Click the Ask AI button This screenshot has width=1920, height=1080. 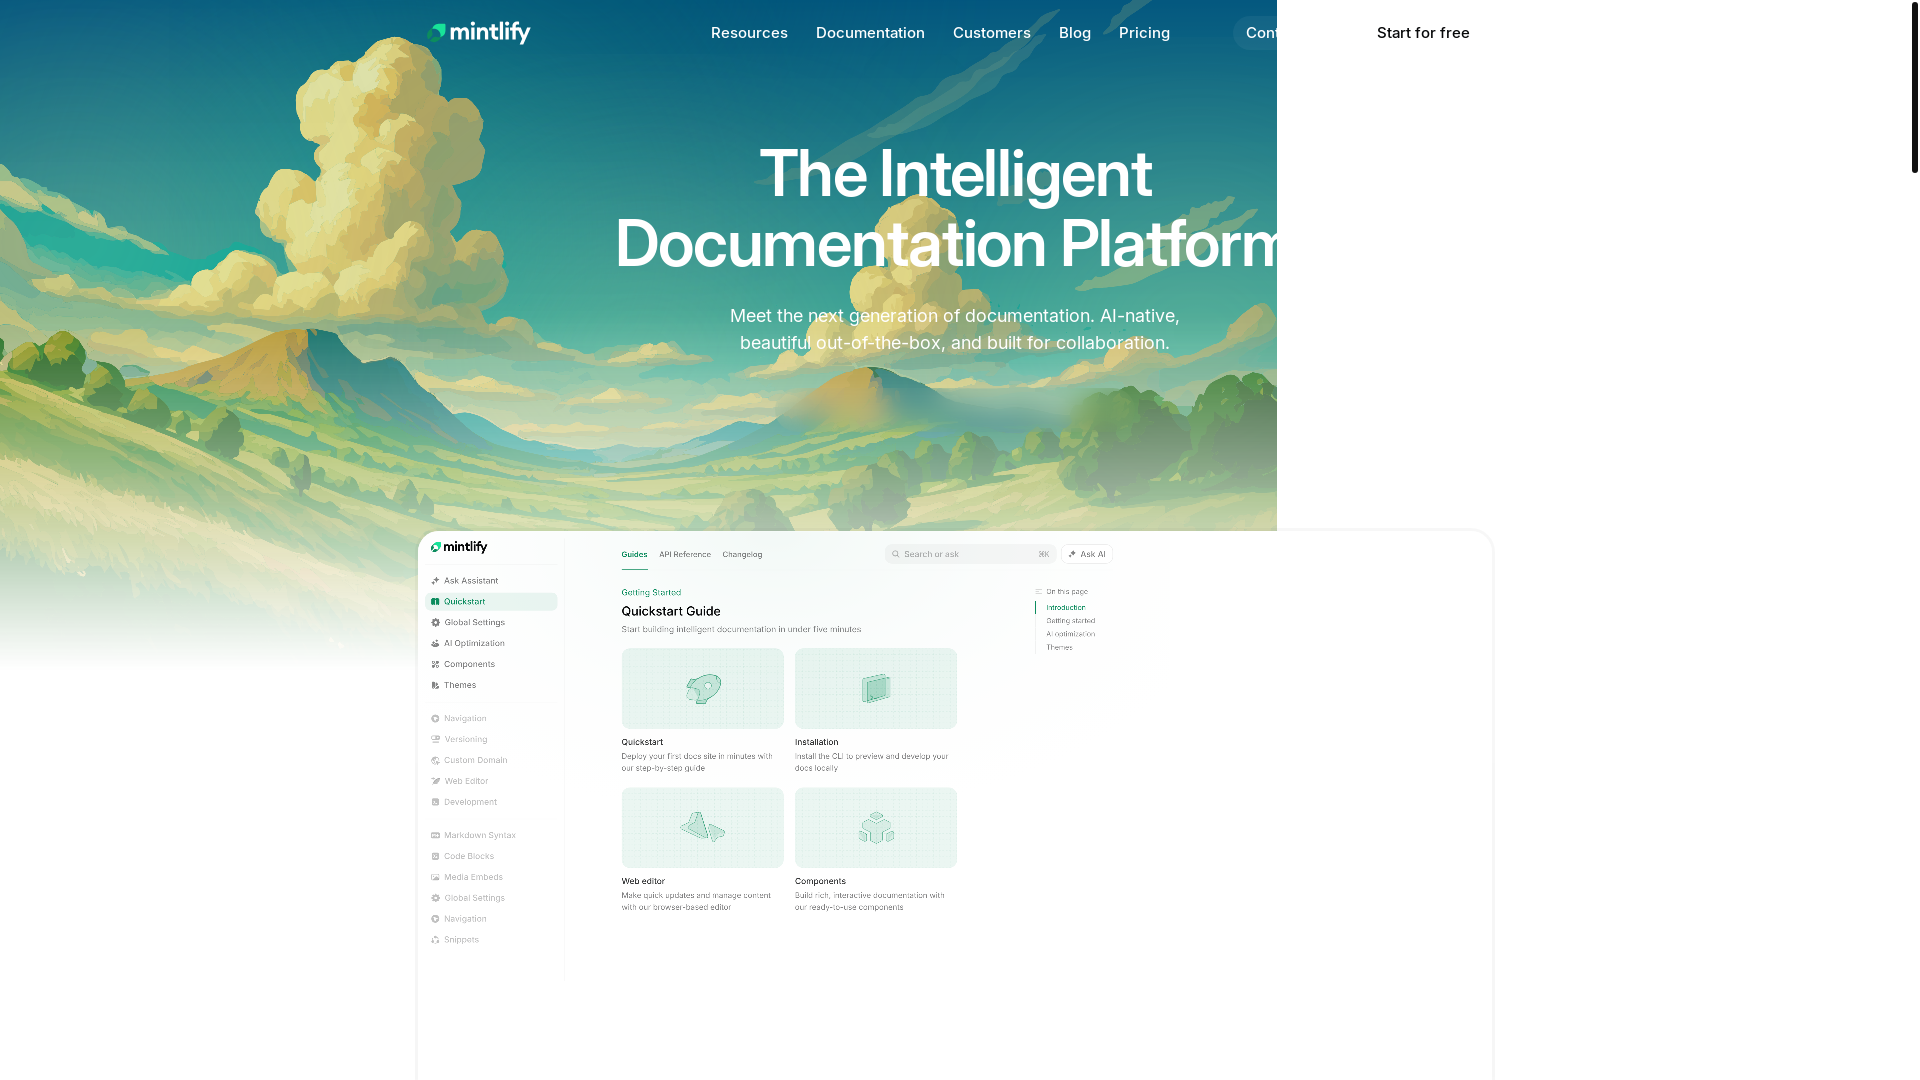(x=1087, y=554)
